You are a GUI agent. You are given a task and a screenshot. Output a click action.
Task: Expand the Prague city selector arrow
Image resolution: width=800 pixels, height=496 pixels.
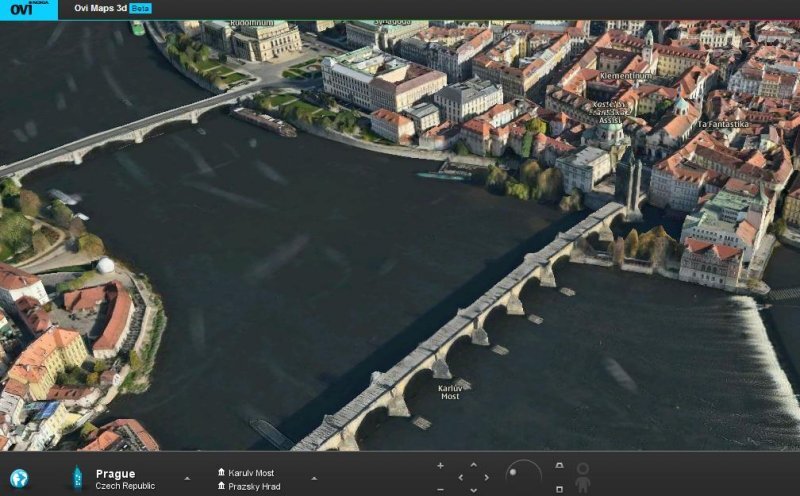pos(186,479)
